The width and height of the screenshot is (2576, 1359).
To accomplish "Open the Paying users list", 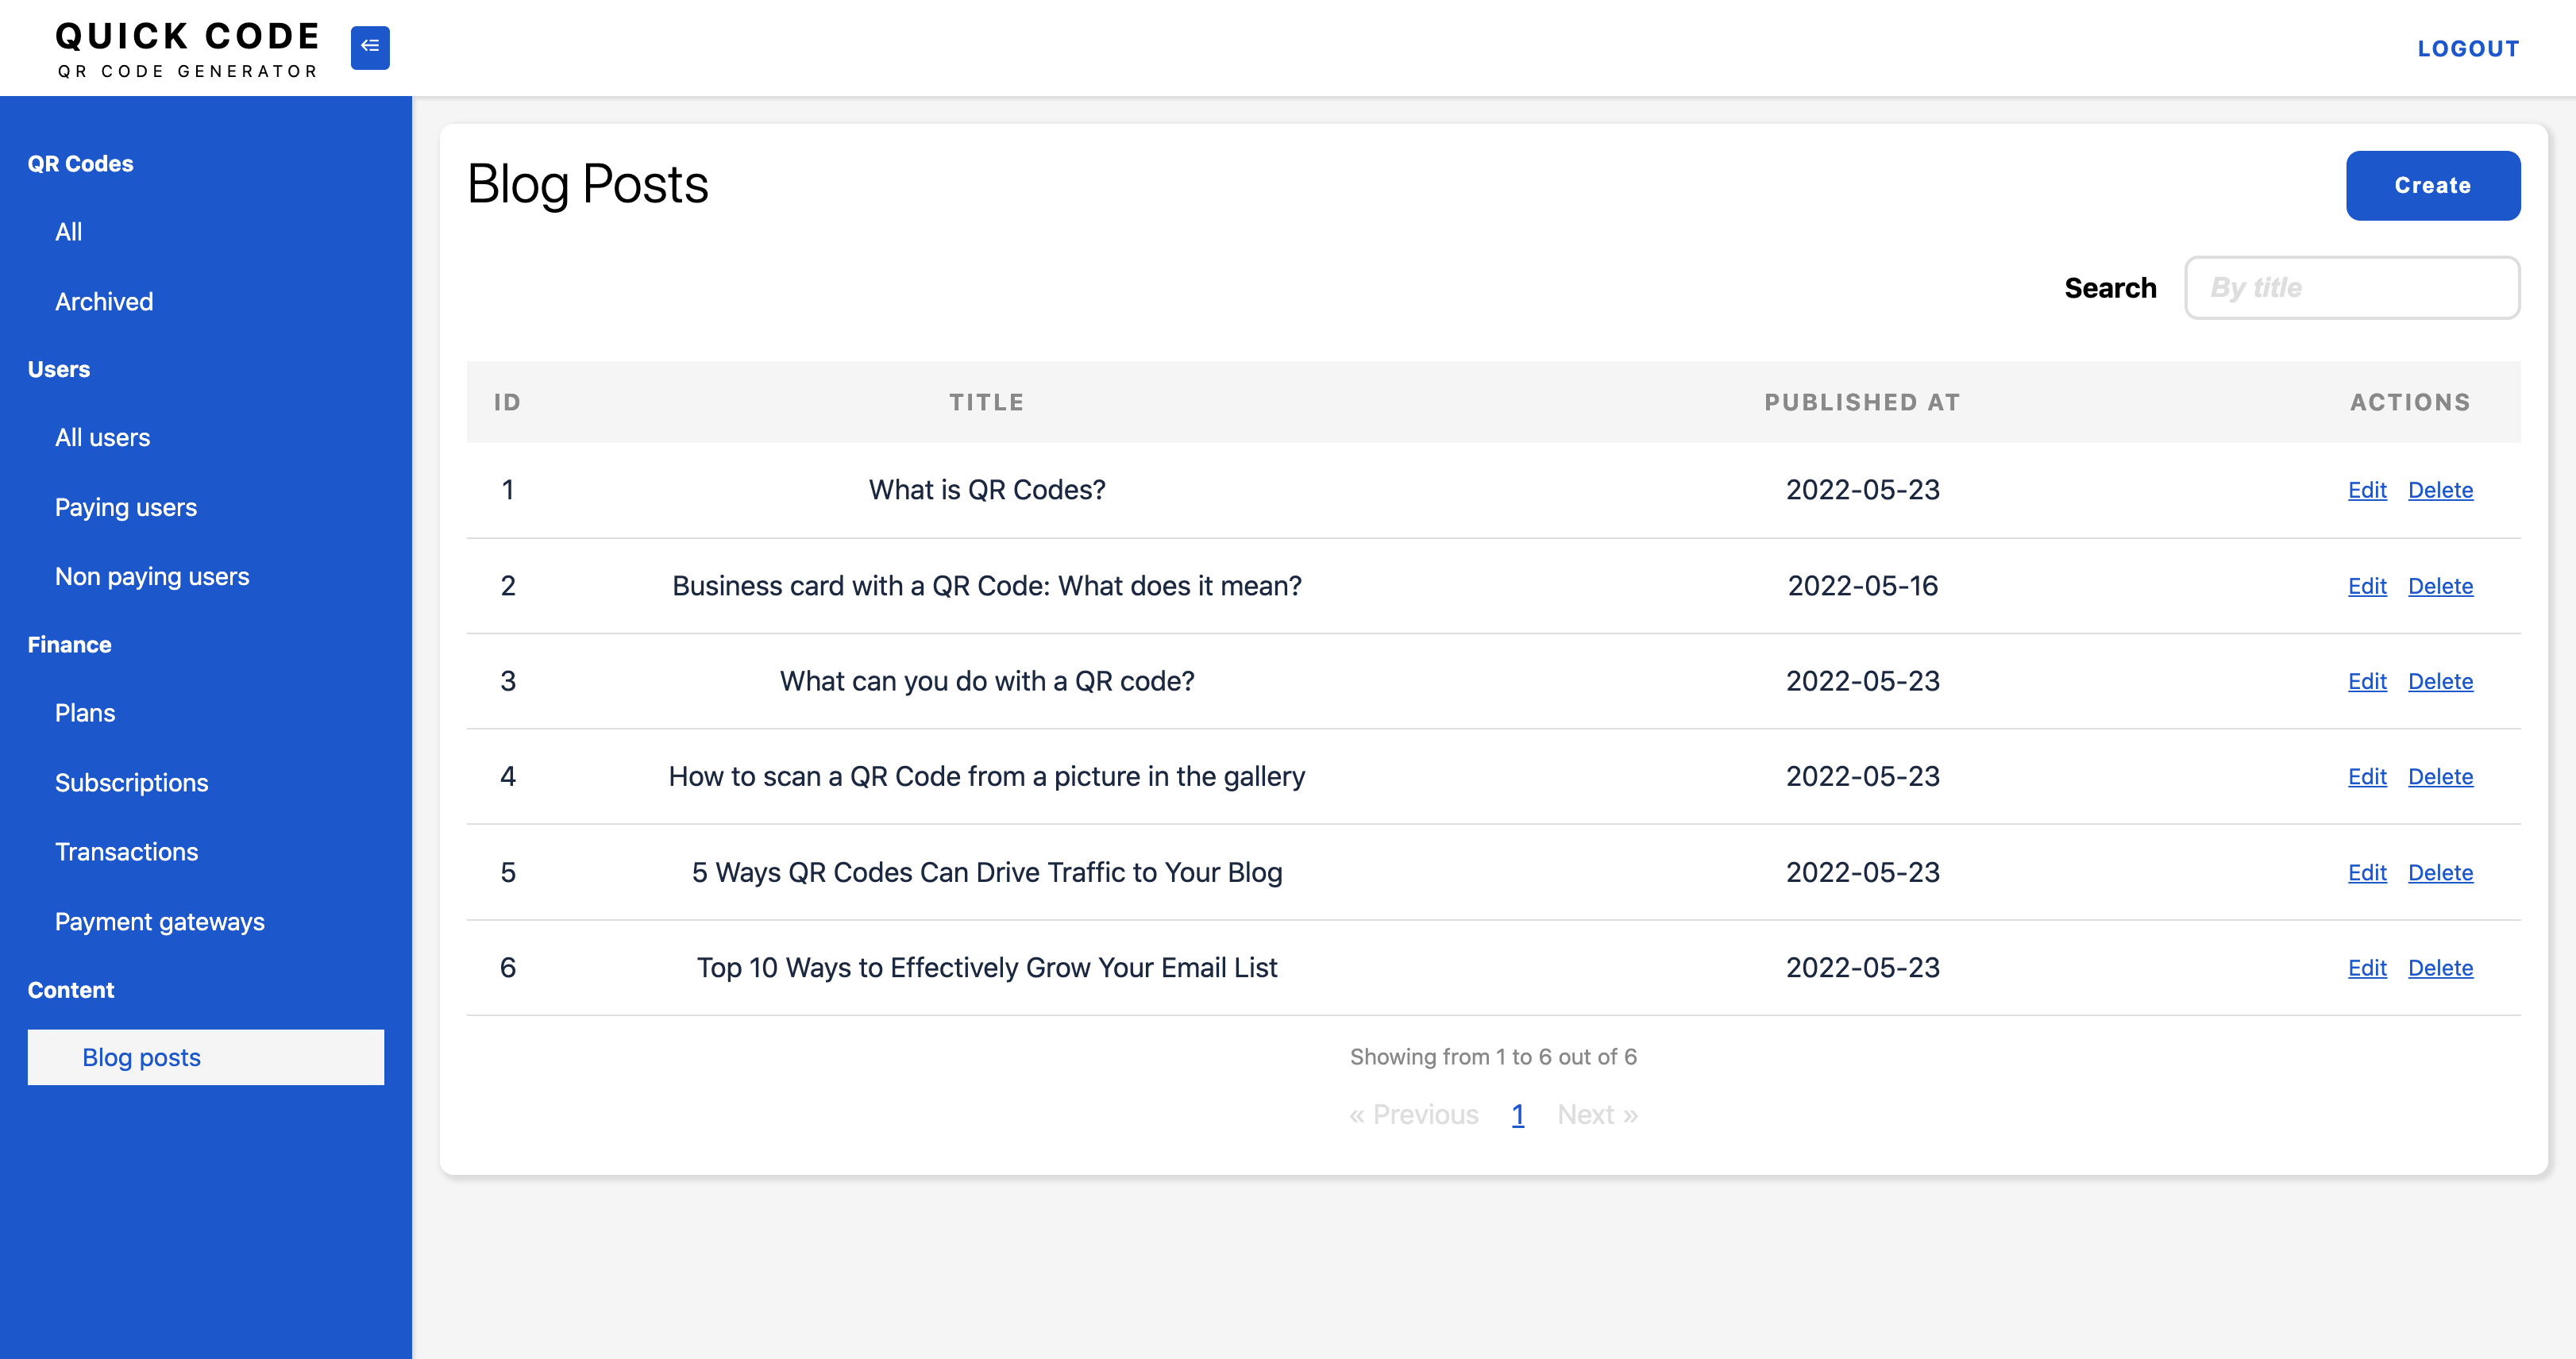I will pyautogui.click(x=126, y=507).
